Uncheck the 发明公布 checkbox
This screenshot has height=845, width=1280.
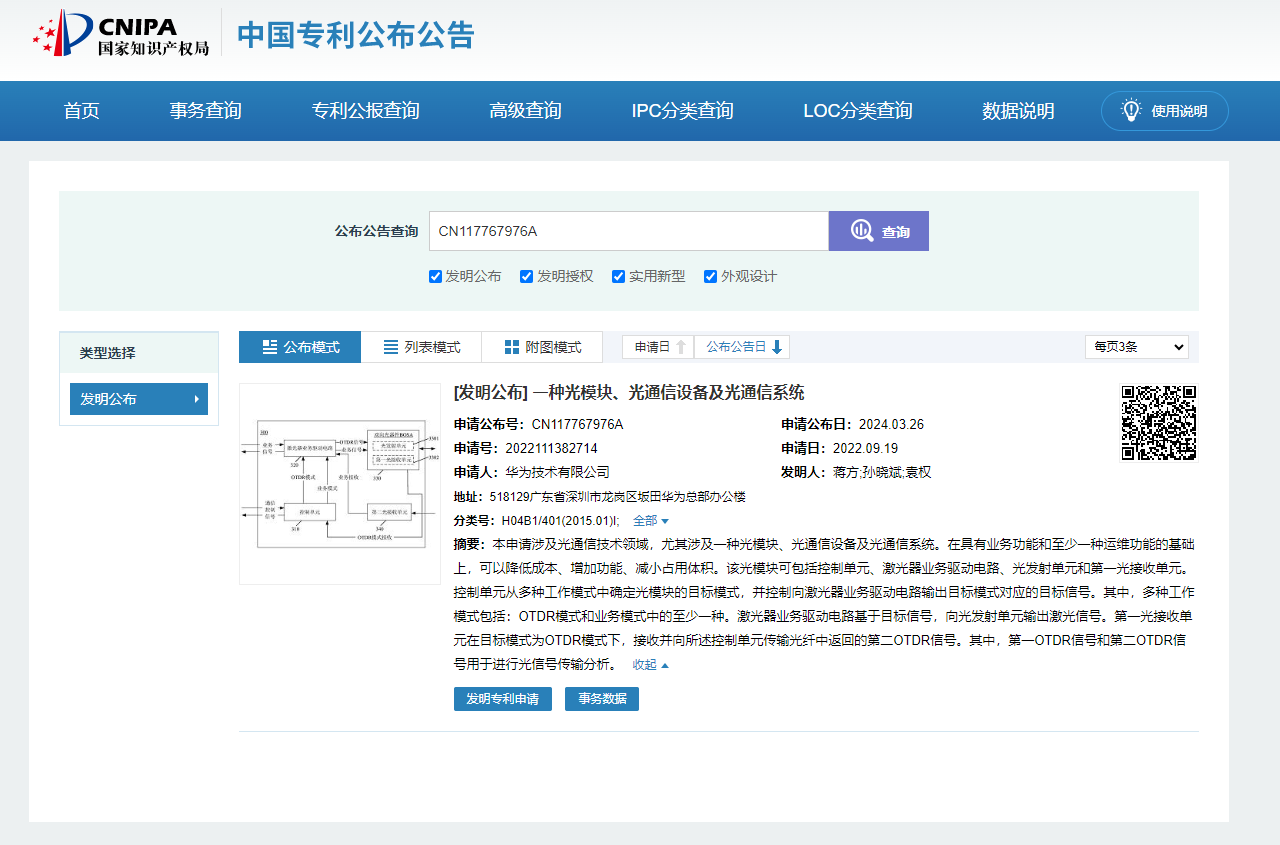tap(435, 277)
